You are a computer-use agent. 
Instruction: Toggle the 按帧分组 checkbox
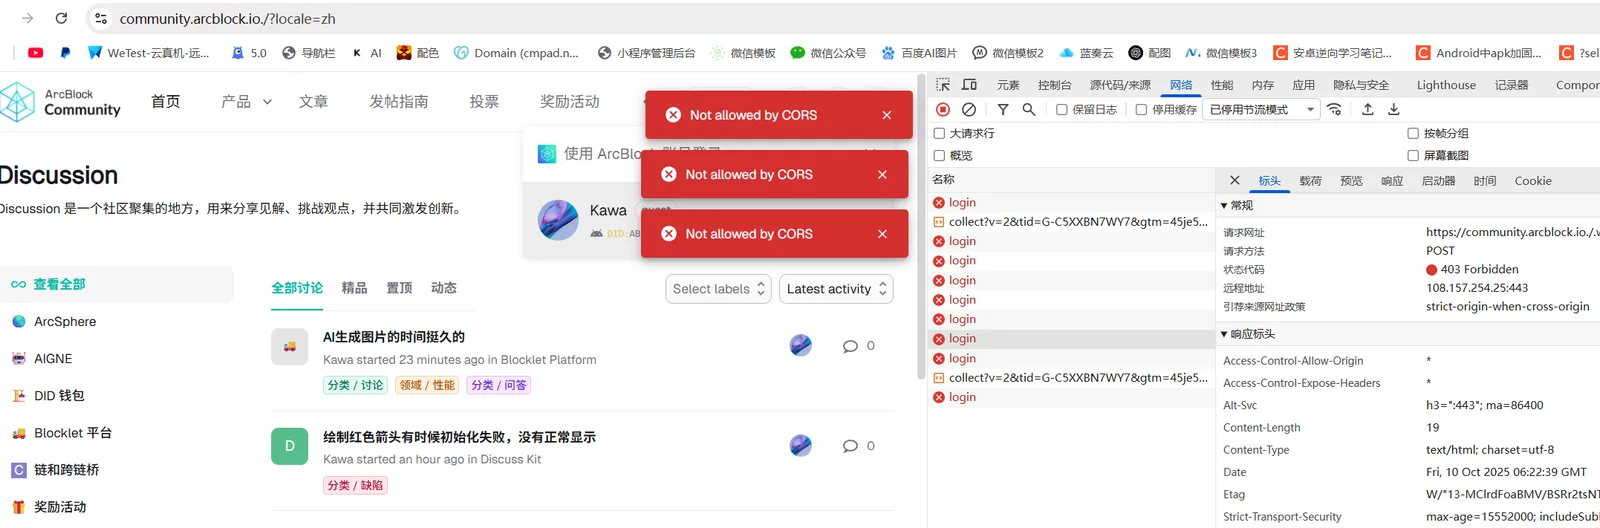pyautogui.click(x=1413, y=133)
